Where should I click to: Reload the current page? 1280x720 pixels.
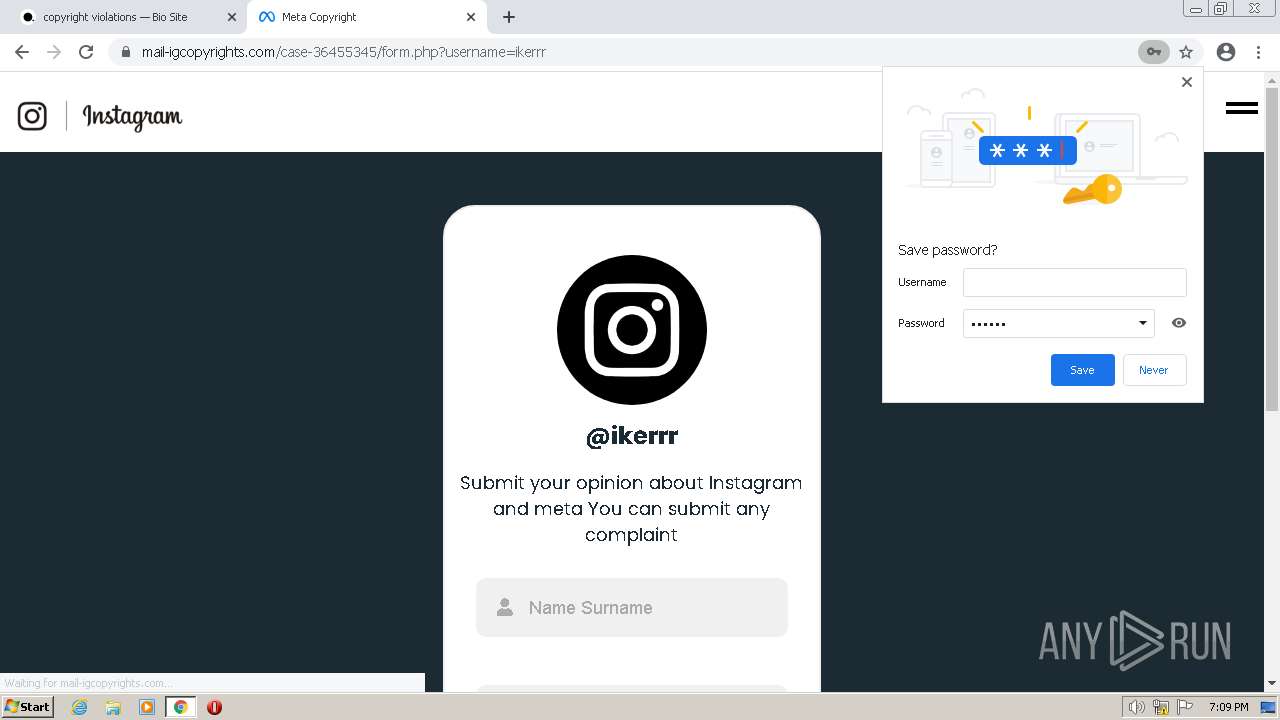click(86, 52)
